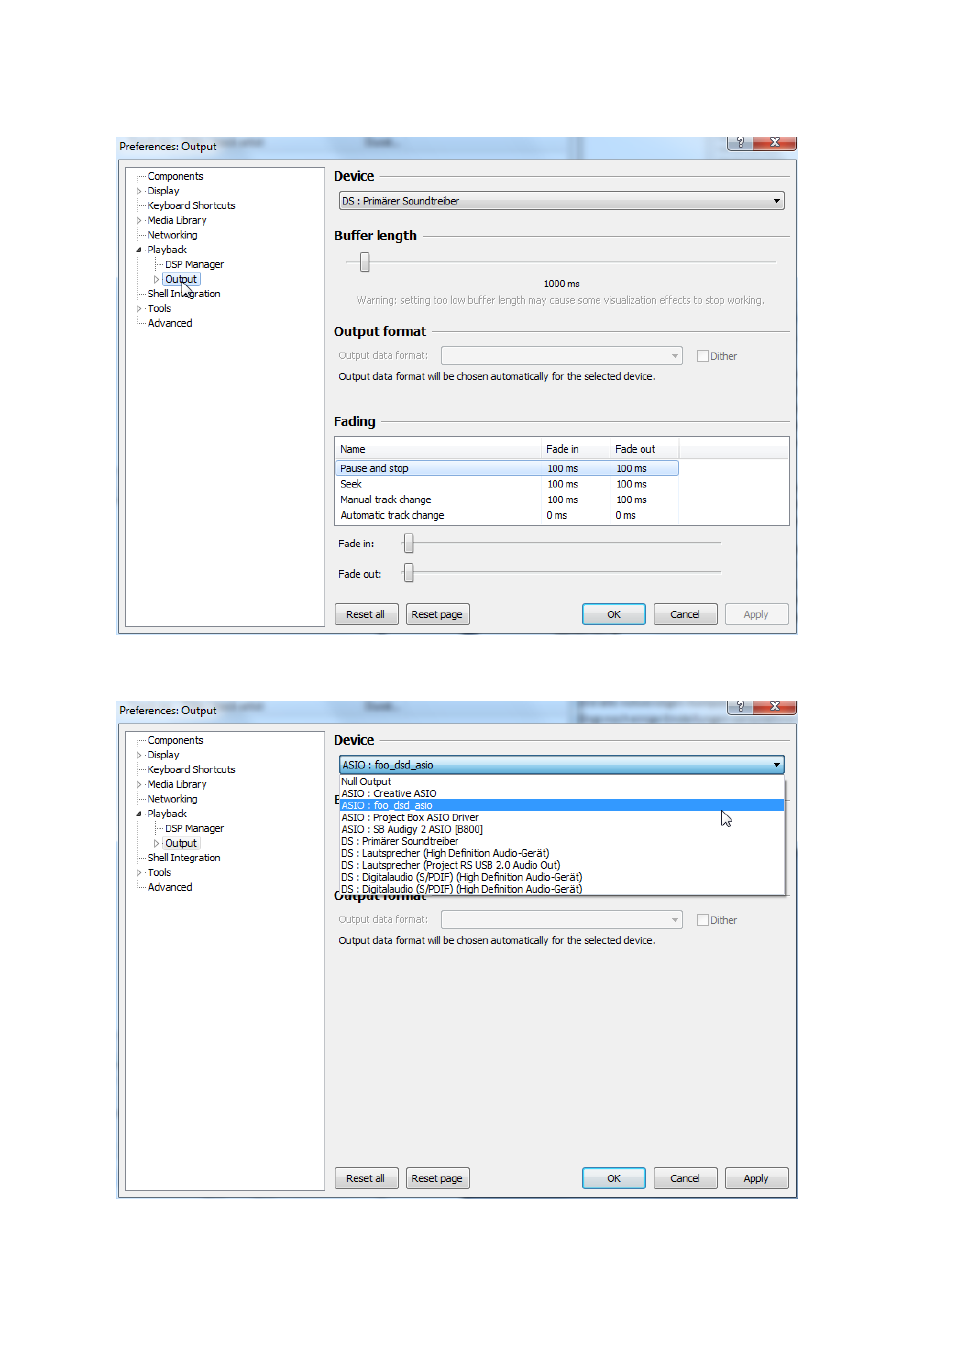This screenshot has height=1350, width=955.
Task: Toggle the Dither checkbox in lower window
Action: click(703, 920)
